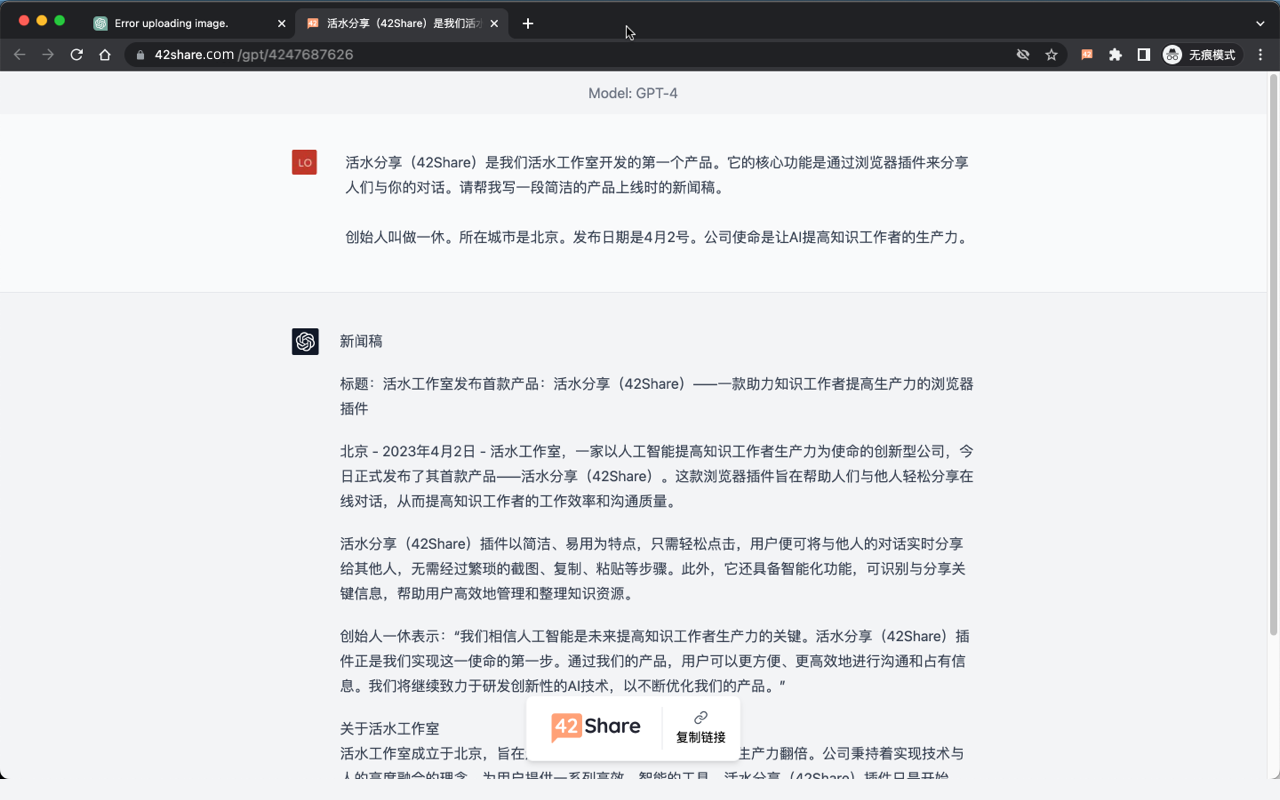This screenshot has width=1280, height=800.
Task: Close the 活水分享 (42Share) tab
Action: coord(494,23)
